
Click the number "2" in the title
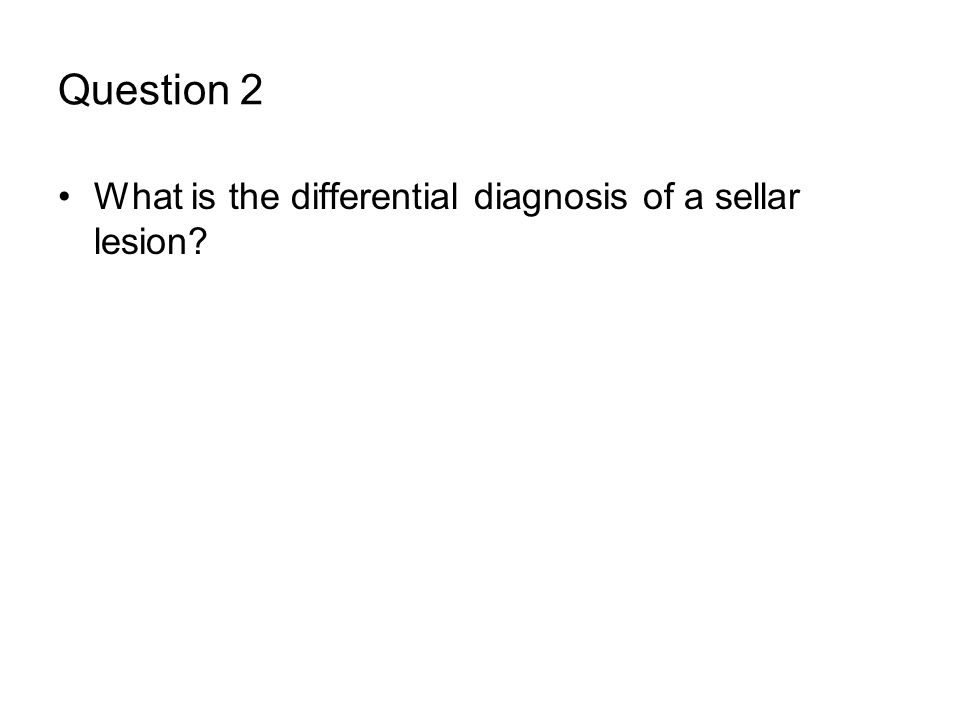coord(251,90)
